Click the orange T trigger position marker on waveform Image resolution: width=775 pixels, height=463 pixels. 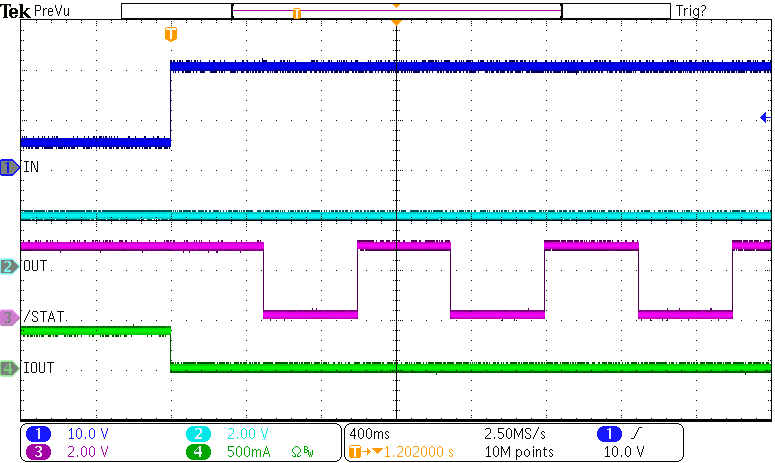(171, 34)
